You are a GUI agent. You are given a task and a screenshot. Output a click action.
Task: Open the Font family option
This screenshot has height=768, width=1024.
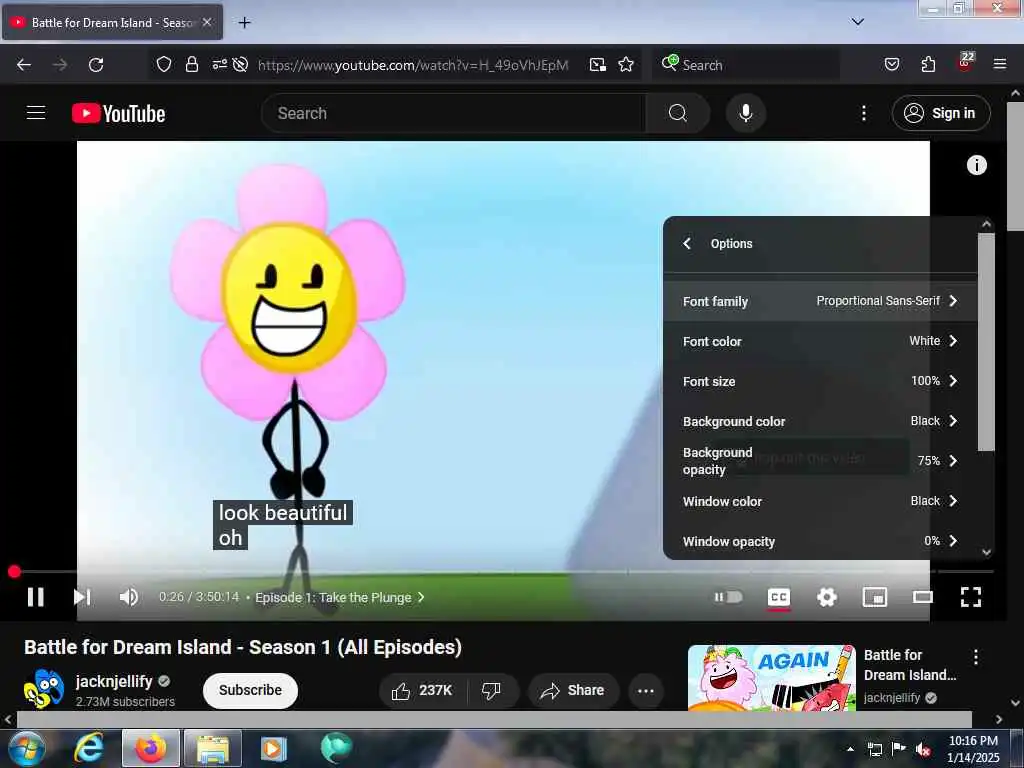[820, 301]
